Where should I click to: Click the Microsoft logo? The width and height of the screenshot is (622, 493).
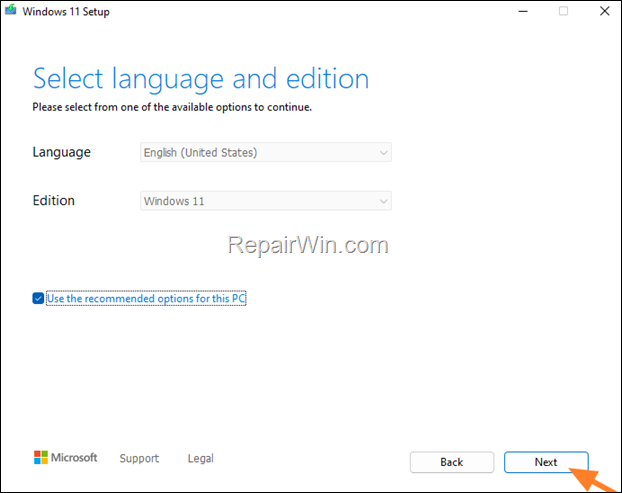coord(65,458)
